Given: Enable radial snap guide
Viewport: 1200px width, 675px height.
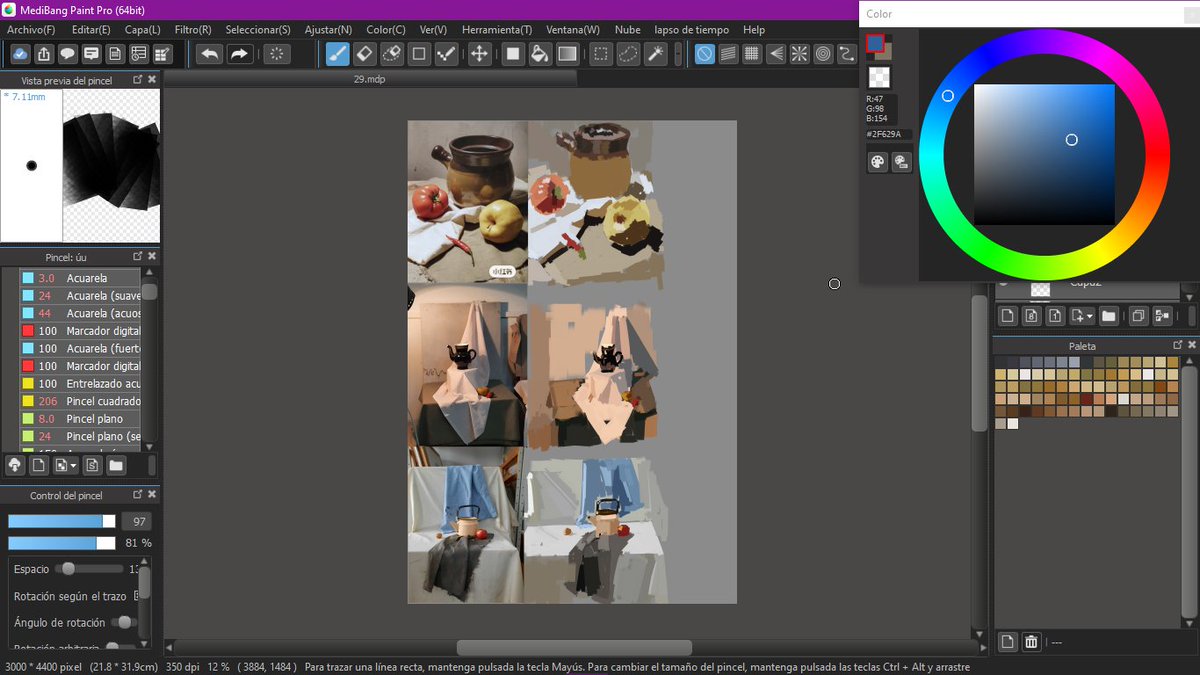Looking at the screenshot, I should [800, 54].
